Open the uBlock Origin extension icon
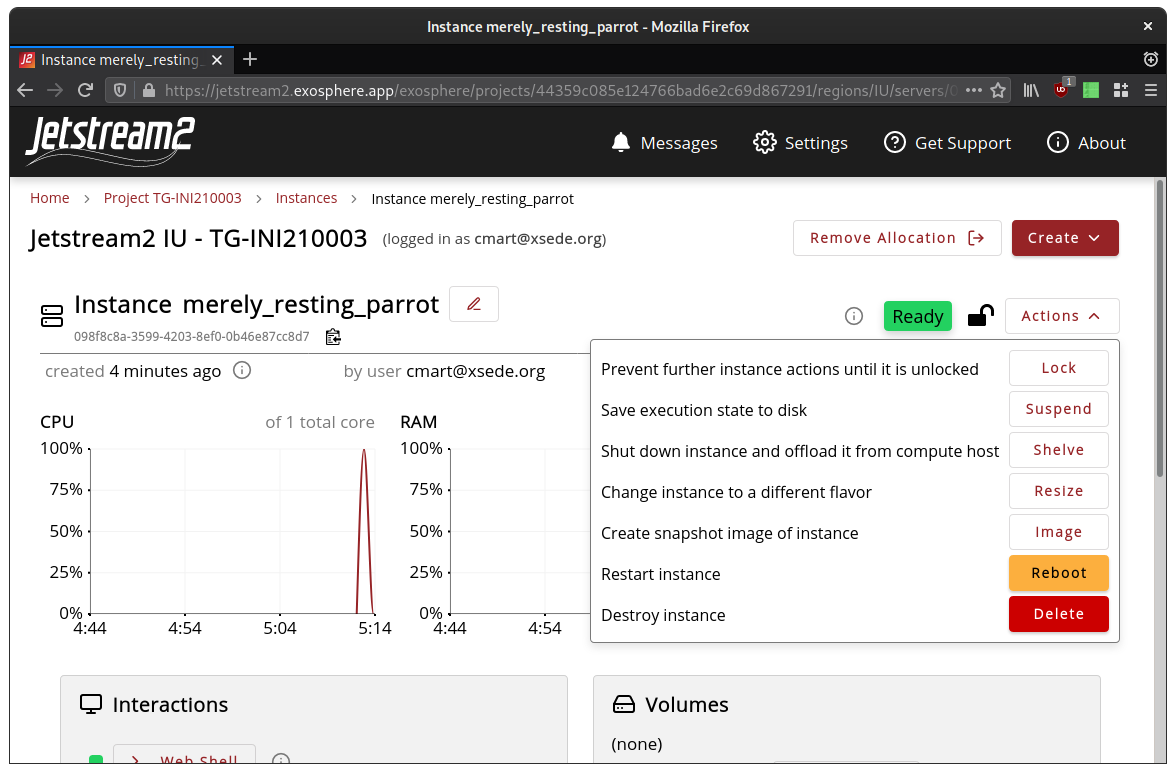 tap(1062, 89)
